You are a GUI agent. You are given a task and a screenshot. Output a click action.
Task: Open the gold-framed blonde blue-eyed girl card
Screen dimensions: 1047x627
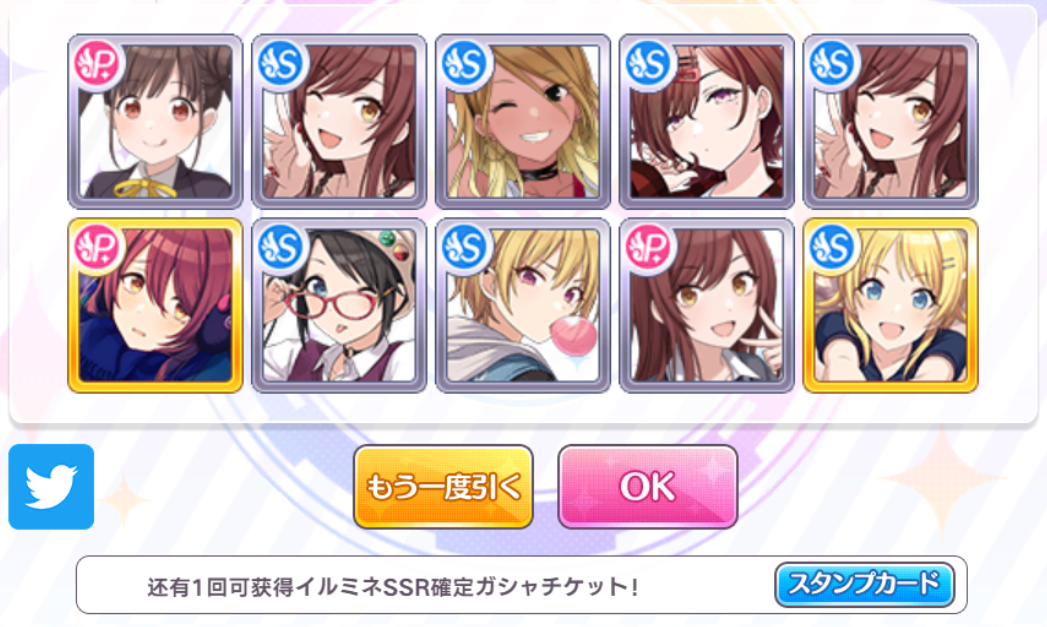891,306
